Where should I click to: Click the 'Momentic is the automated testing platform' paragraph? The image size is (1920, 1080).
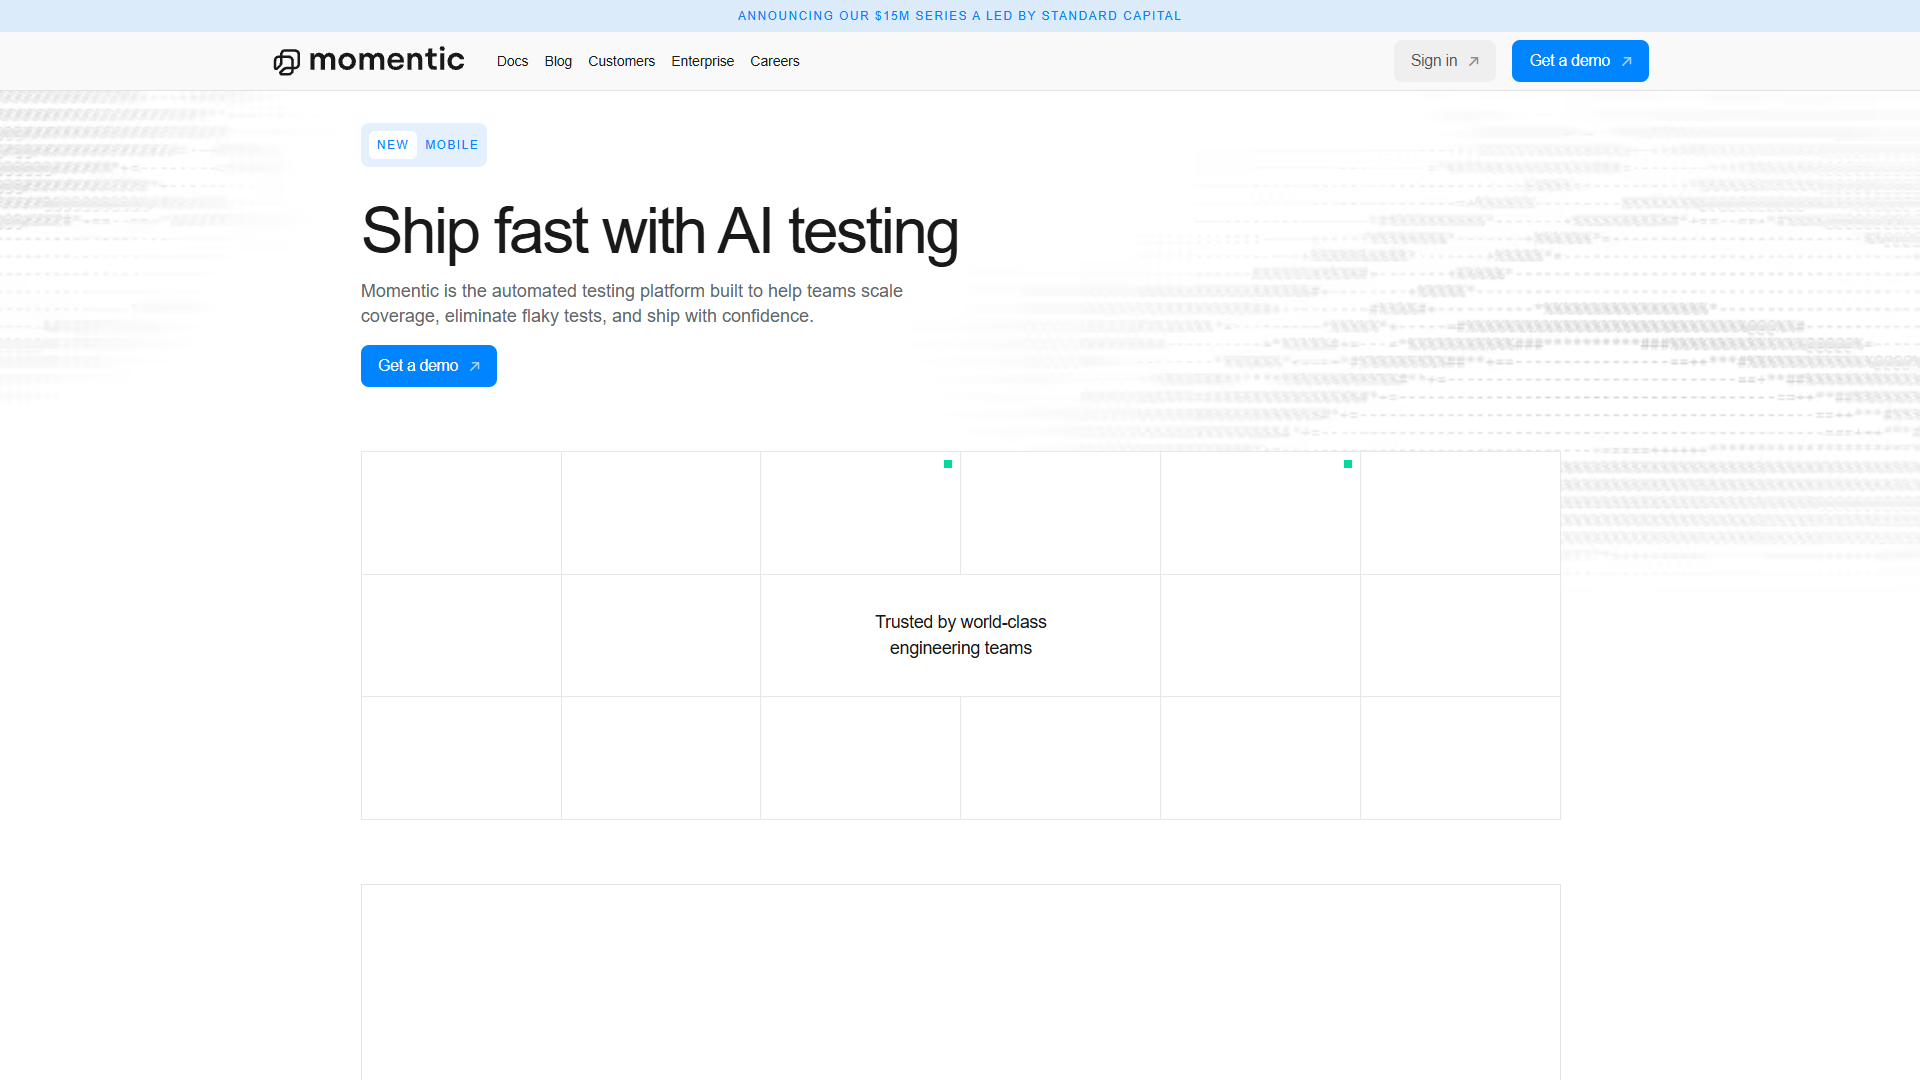[632, 303]
